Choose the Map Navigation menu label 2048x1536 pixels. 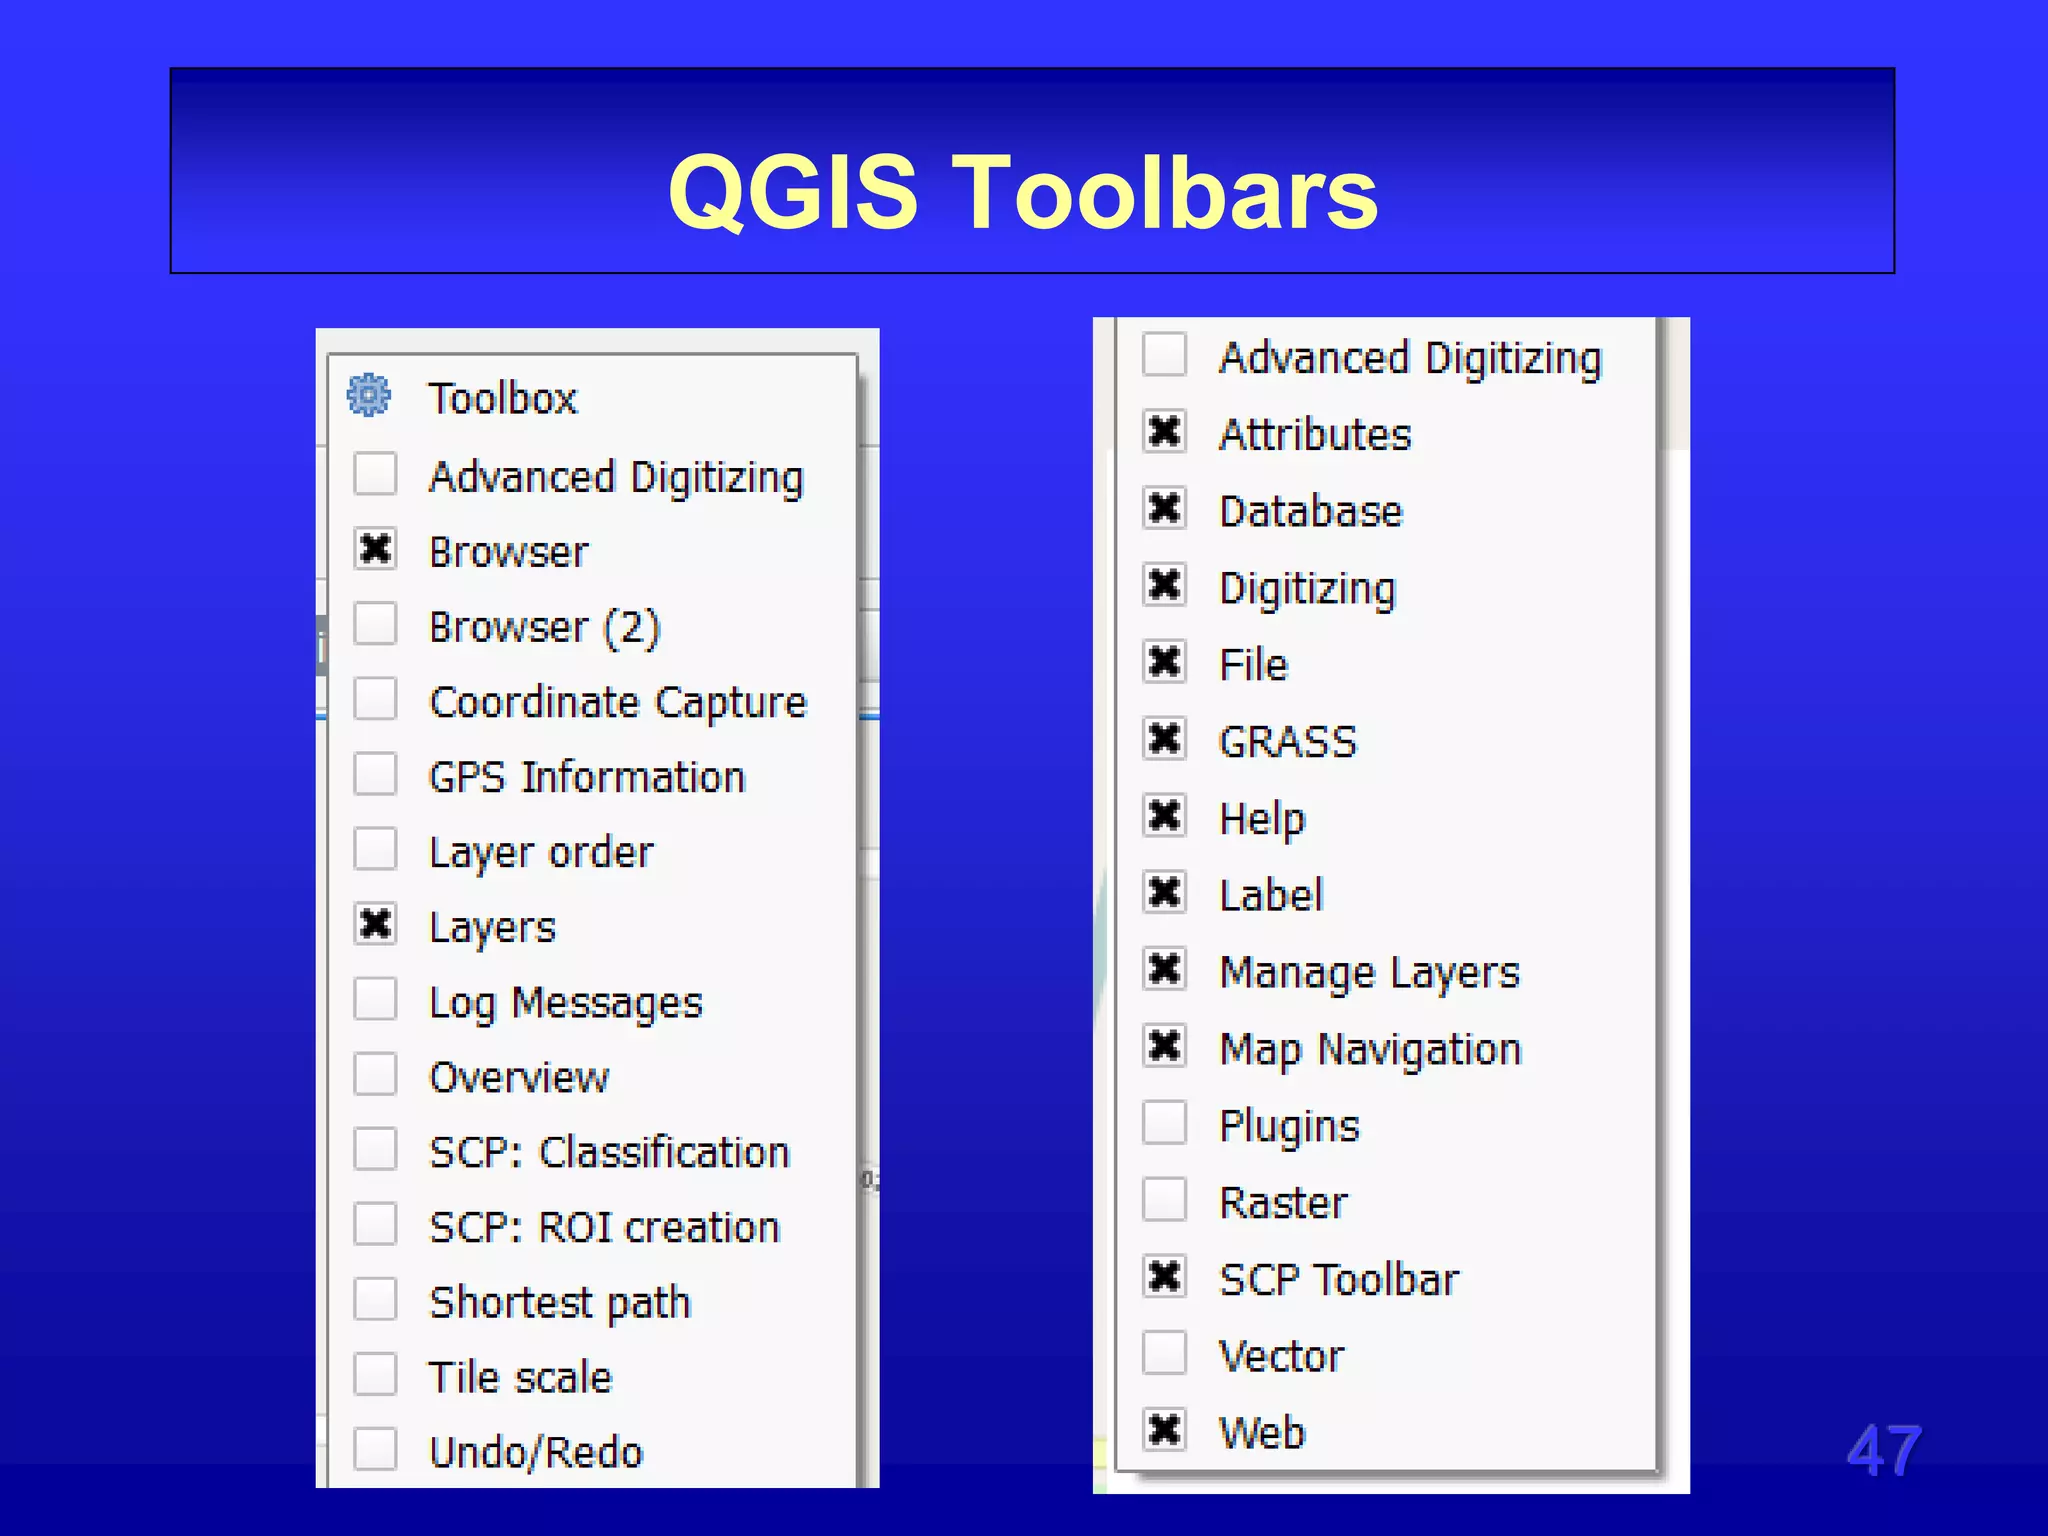pos(1370,1051)
